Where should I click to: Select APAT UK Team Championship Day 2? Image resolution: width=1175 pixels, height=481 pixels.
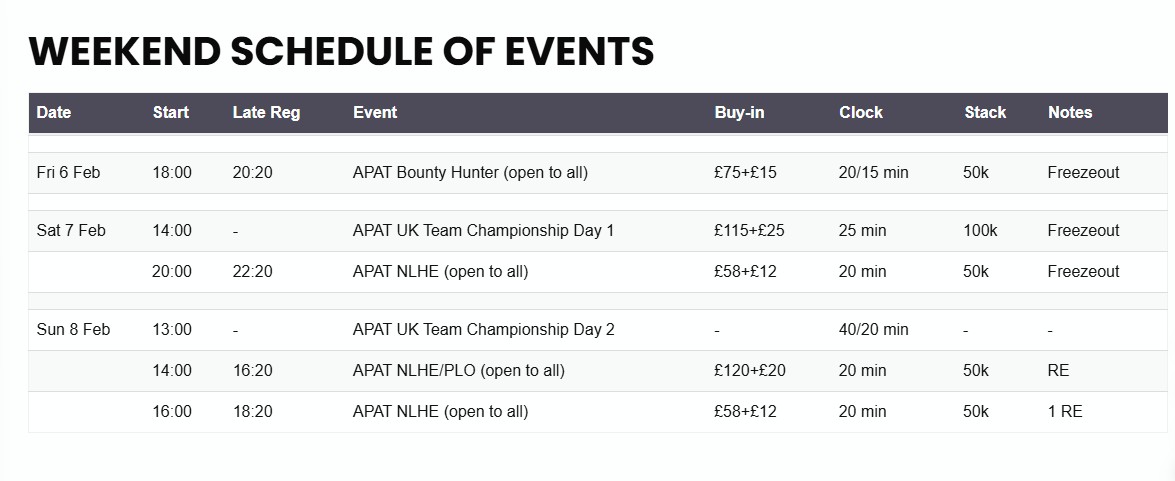[x=483, y=330]
